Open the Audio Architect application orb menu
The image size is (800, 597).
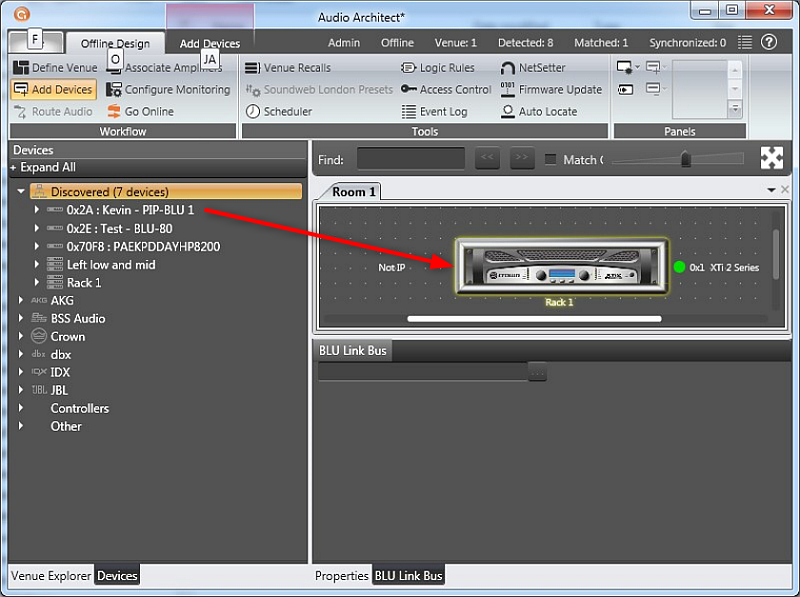(x=21, y=14)
